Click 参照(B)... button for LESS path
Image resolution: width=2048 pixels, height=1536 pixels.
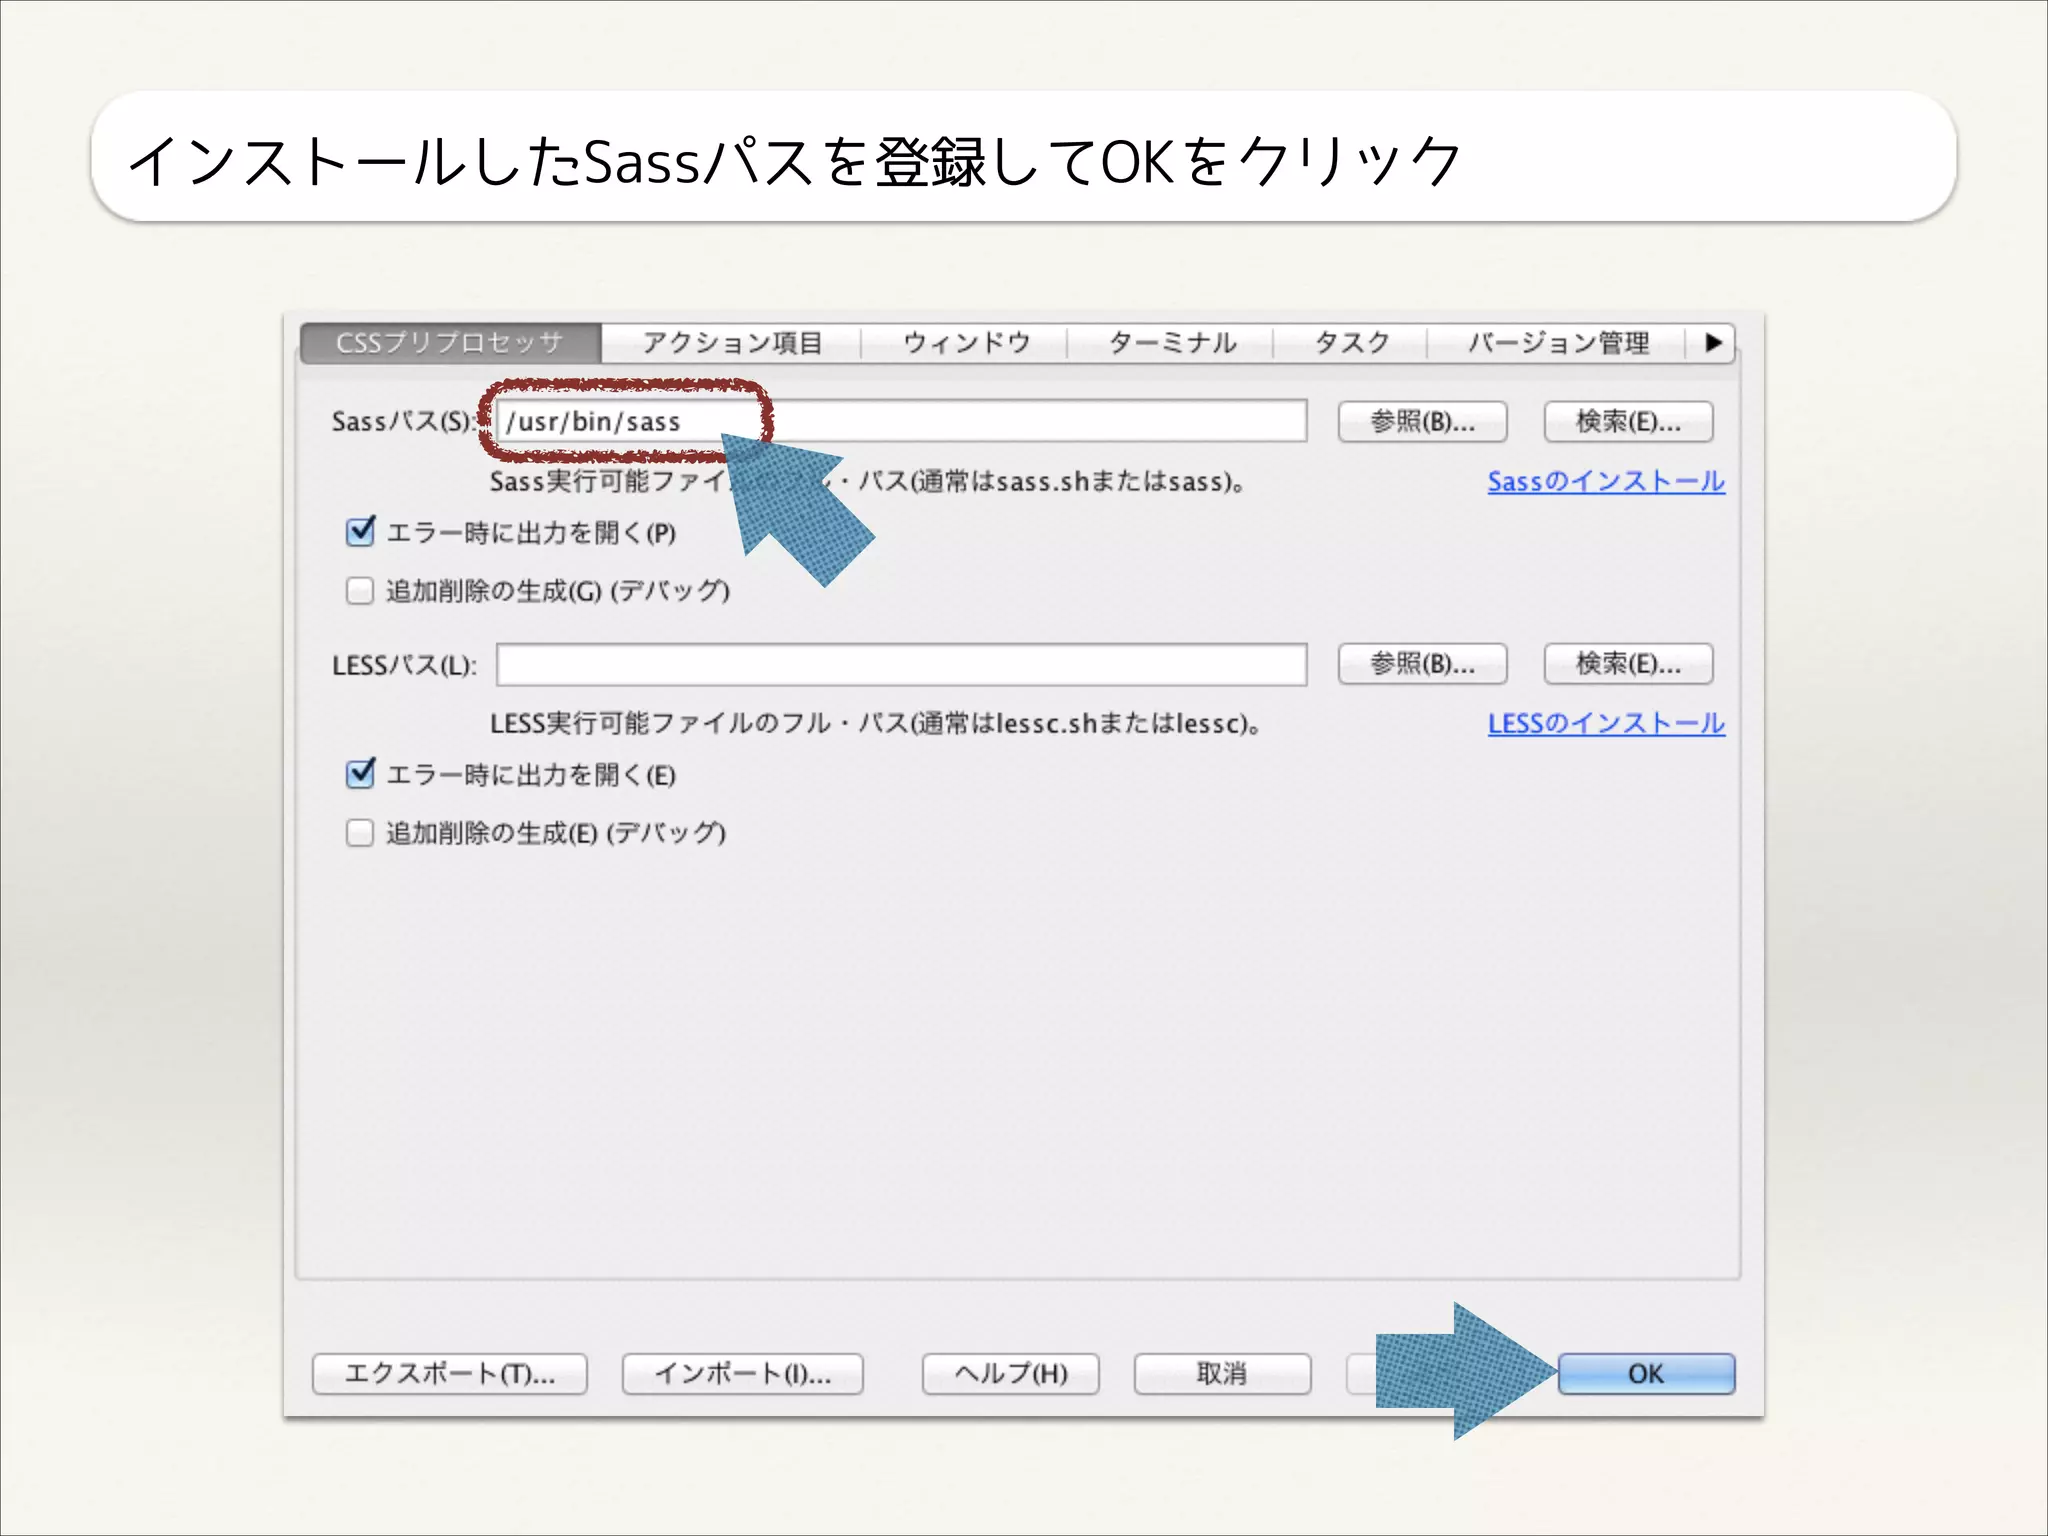pyautogui.click(x=1422, y=664)
